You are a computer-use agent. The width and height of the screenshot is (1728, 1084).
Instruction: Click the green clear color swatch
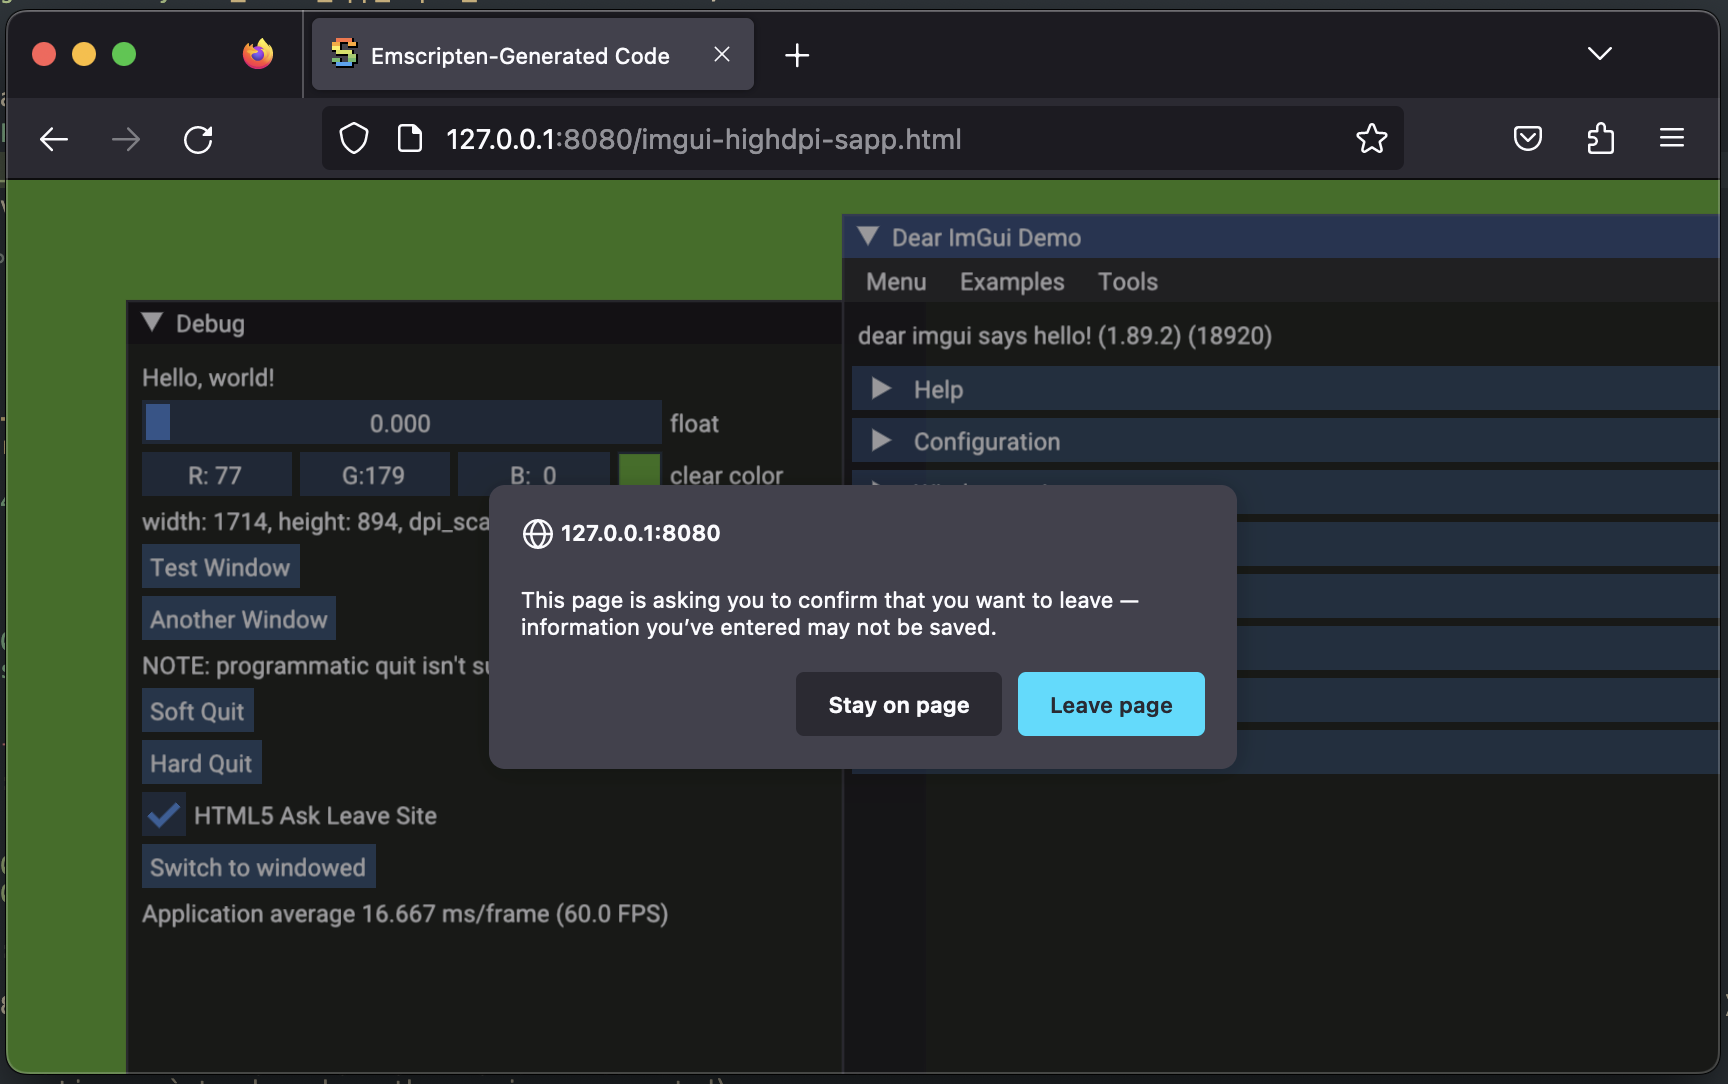click(639, 470)
